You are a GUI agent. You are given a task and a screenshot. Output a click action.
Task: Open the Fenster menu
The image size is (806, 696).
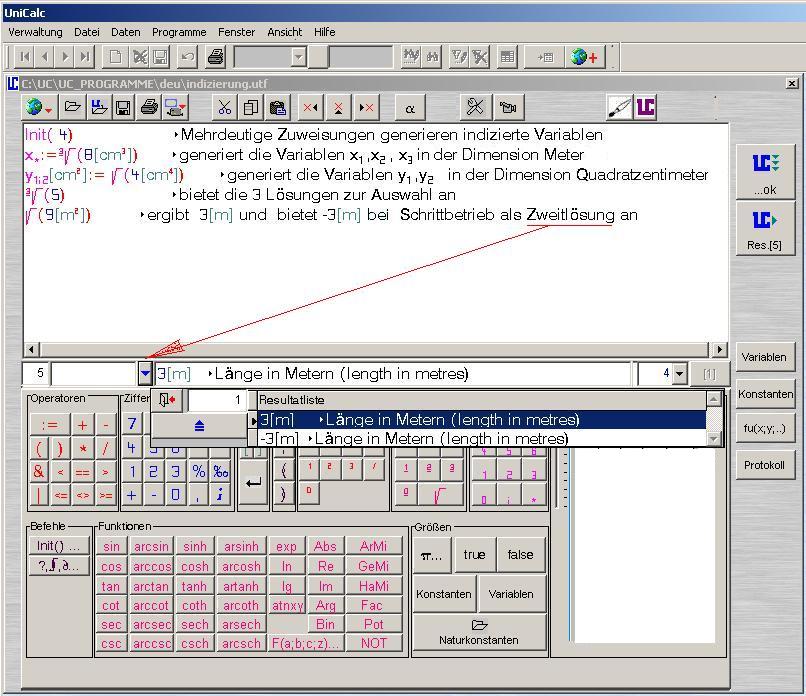pyautogui.click(x=236, y=32)
